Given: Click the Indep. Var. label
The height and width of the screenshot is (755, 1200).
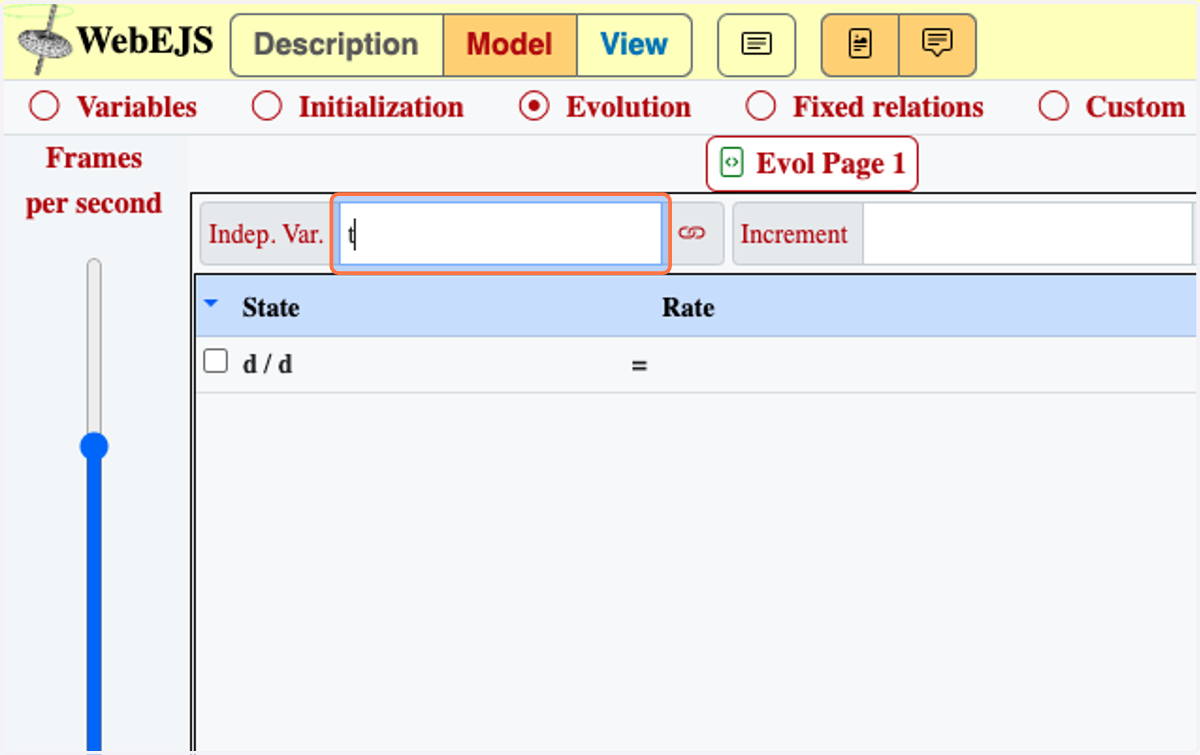Looking at the screenshot, I should point(266,235).
